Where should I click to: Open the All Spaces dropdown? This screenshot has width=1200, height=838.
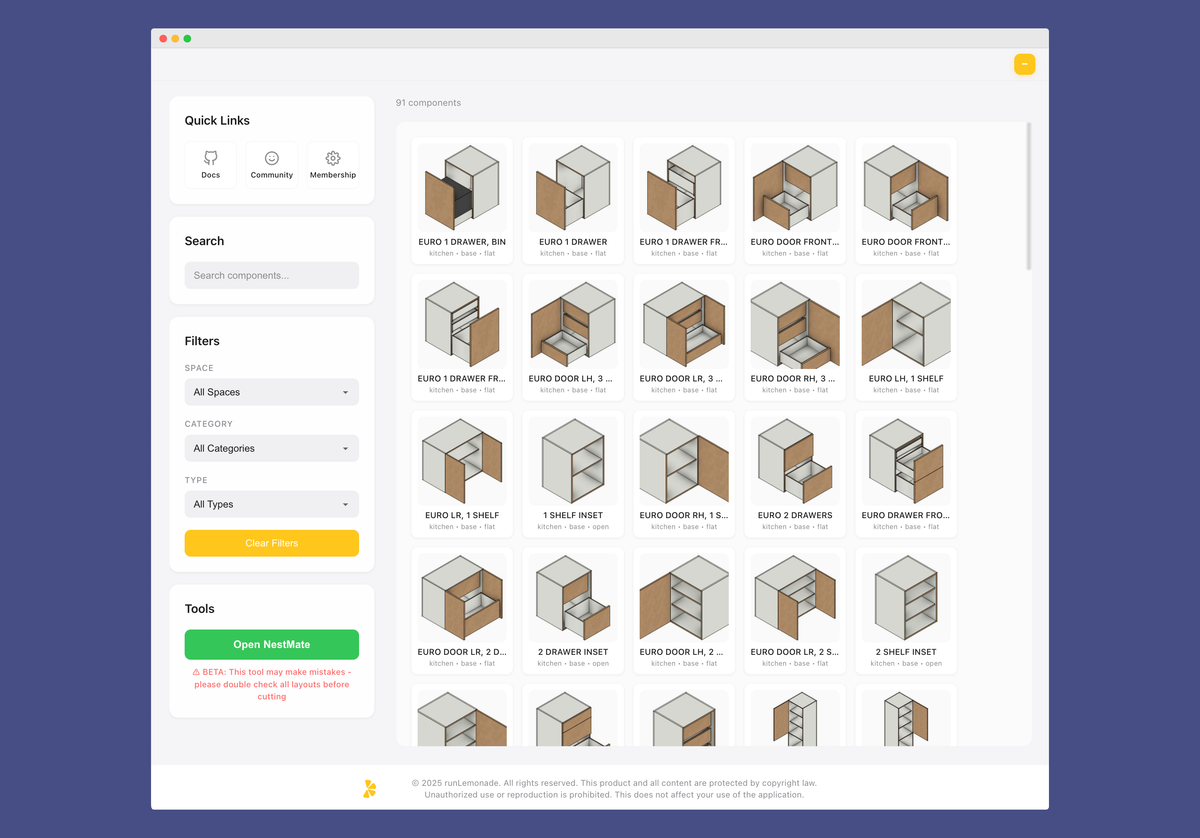click(271, 392)
